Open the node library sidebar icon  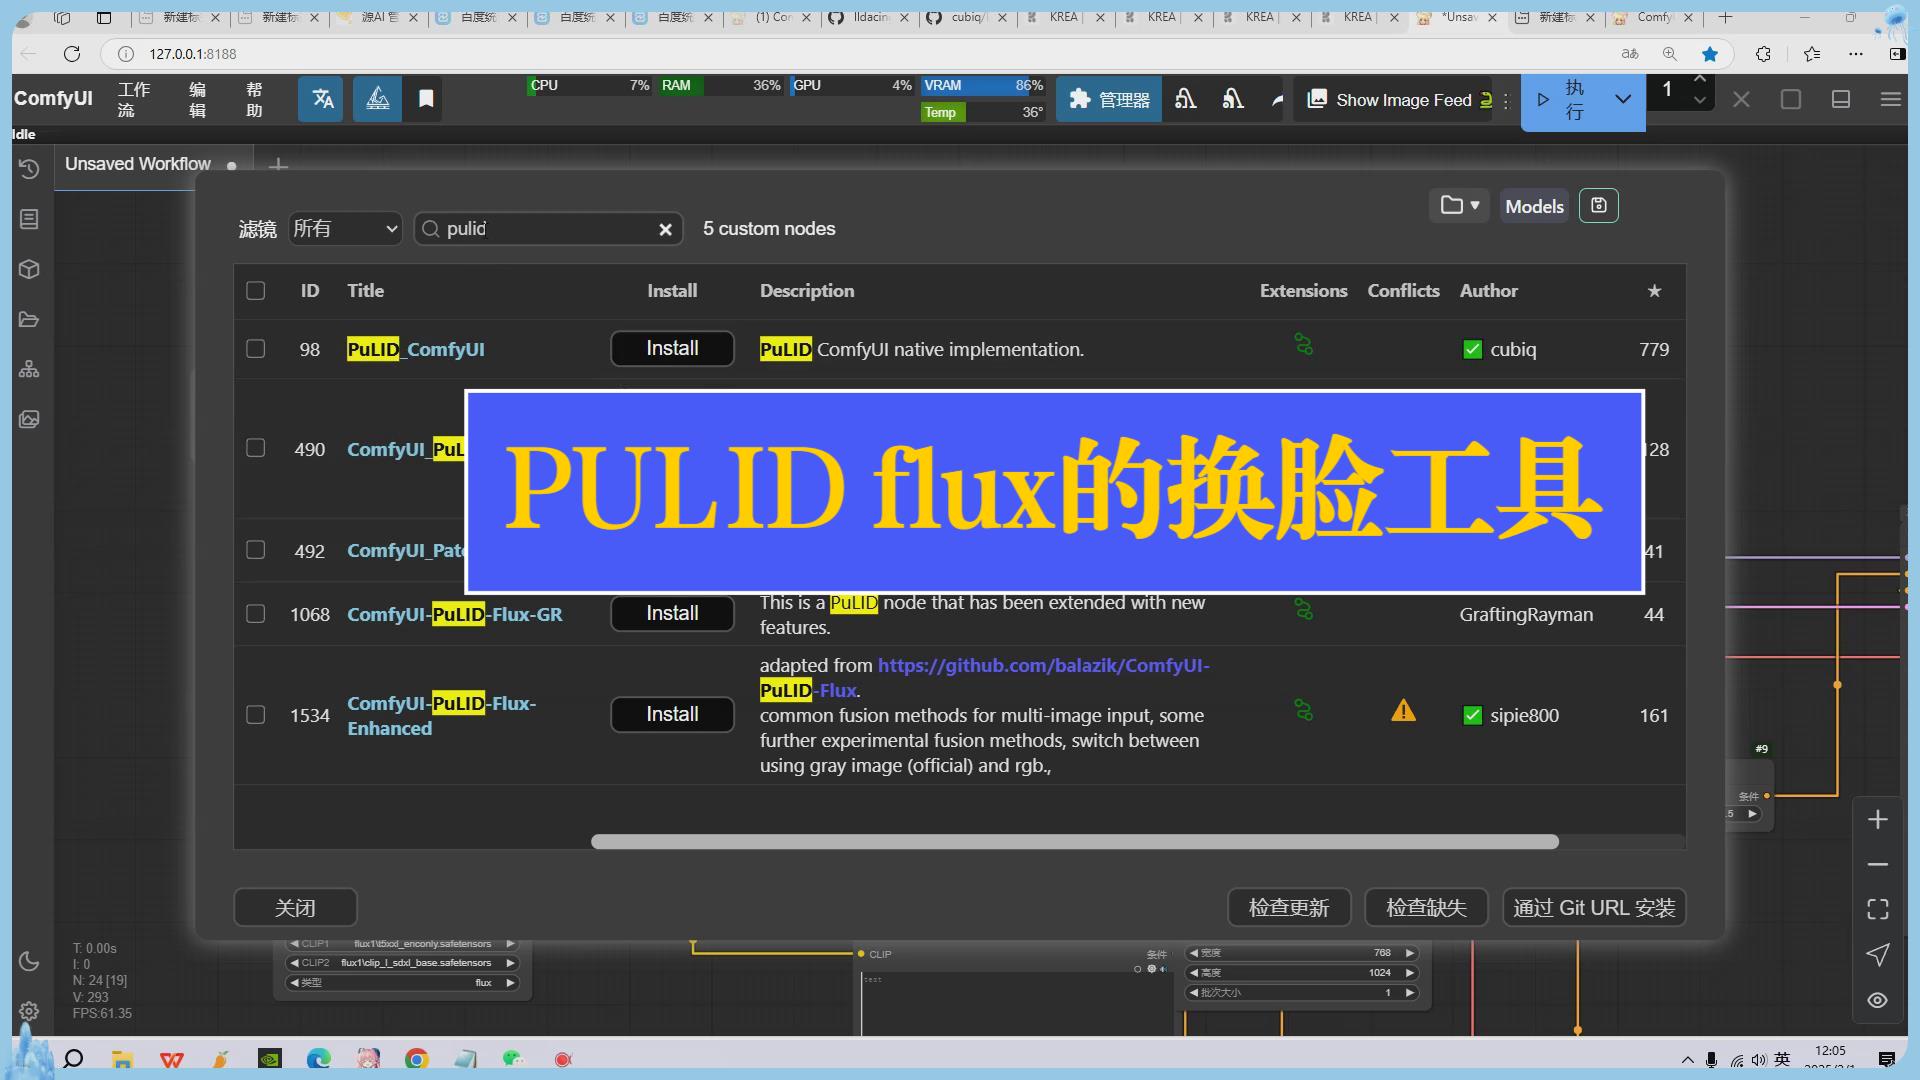29,219
